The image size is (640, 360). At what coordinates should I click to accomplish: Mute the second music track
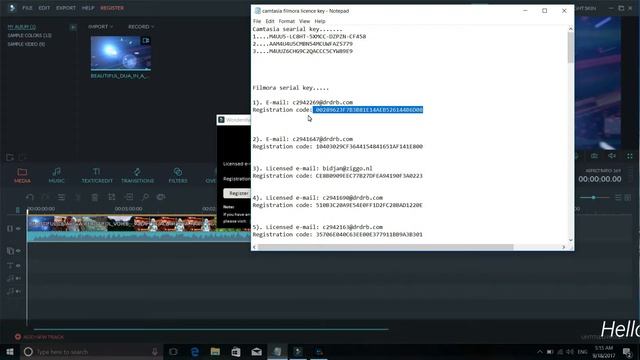18,291
